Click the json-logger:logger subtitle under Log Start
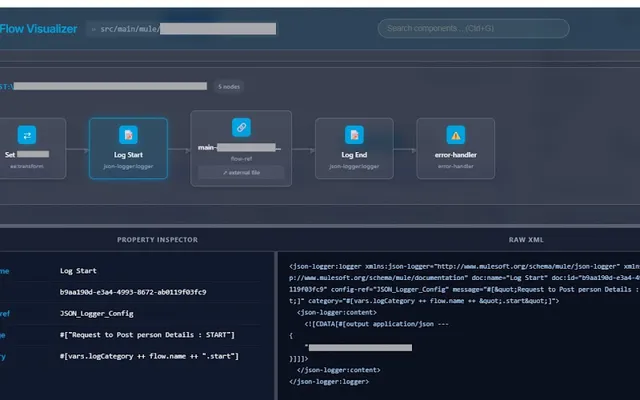The width and height of the screenshot is (640, 400). point(128,167)
